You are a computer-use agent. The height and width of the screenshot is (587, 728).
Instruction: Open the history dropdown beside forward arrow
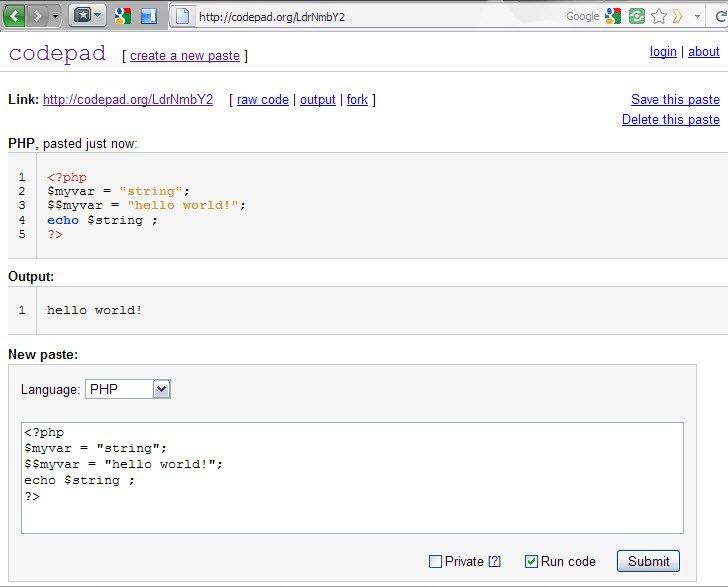(x=55, y=16)
